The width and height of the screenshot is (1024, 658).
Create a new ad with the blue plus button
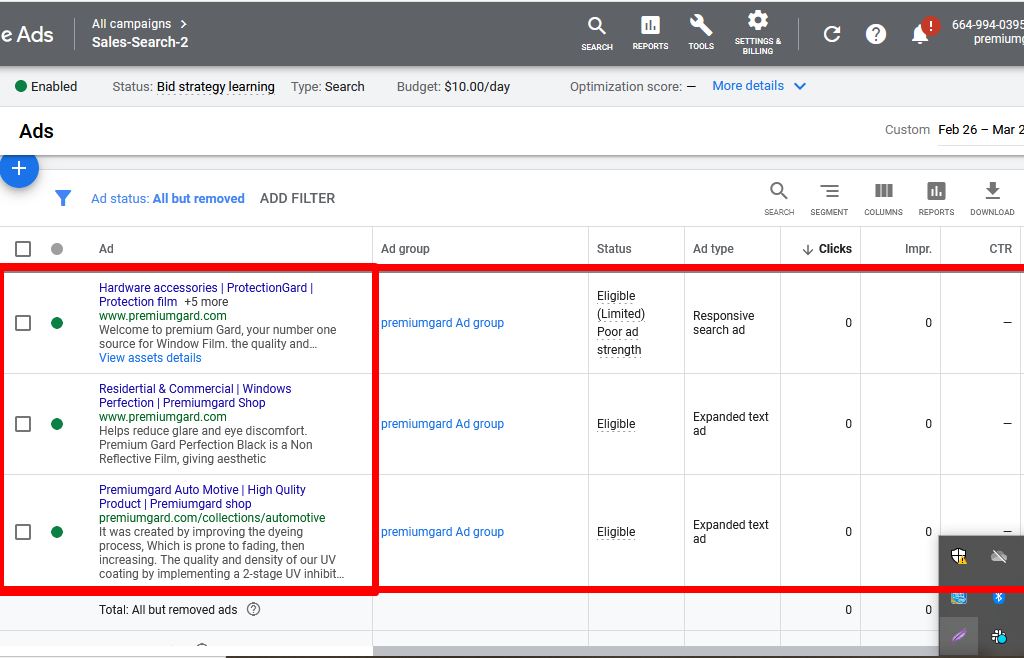(19, 168)
